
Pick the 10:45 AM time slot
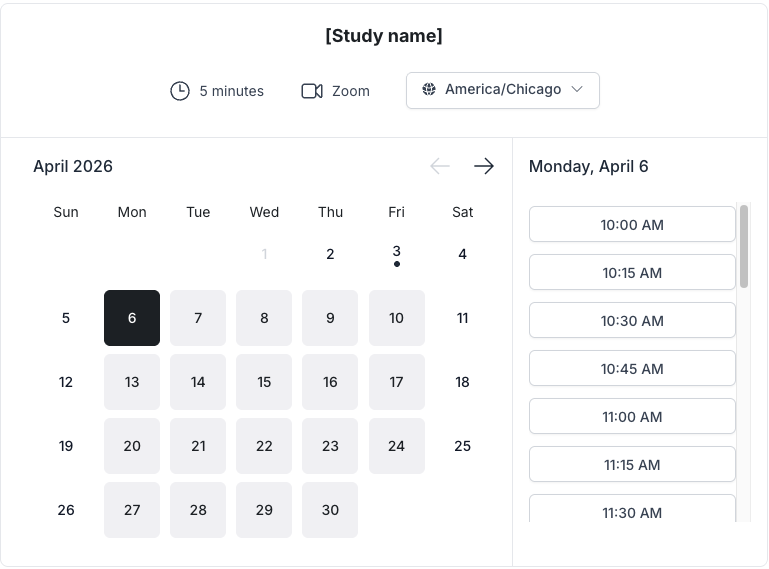(x=632, y=369)
